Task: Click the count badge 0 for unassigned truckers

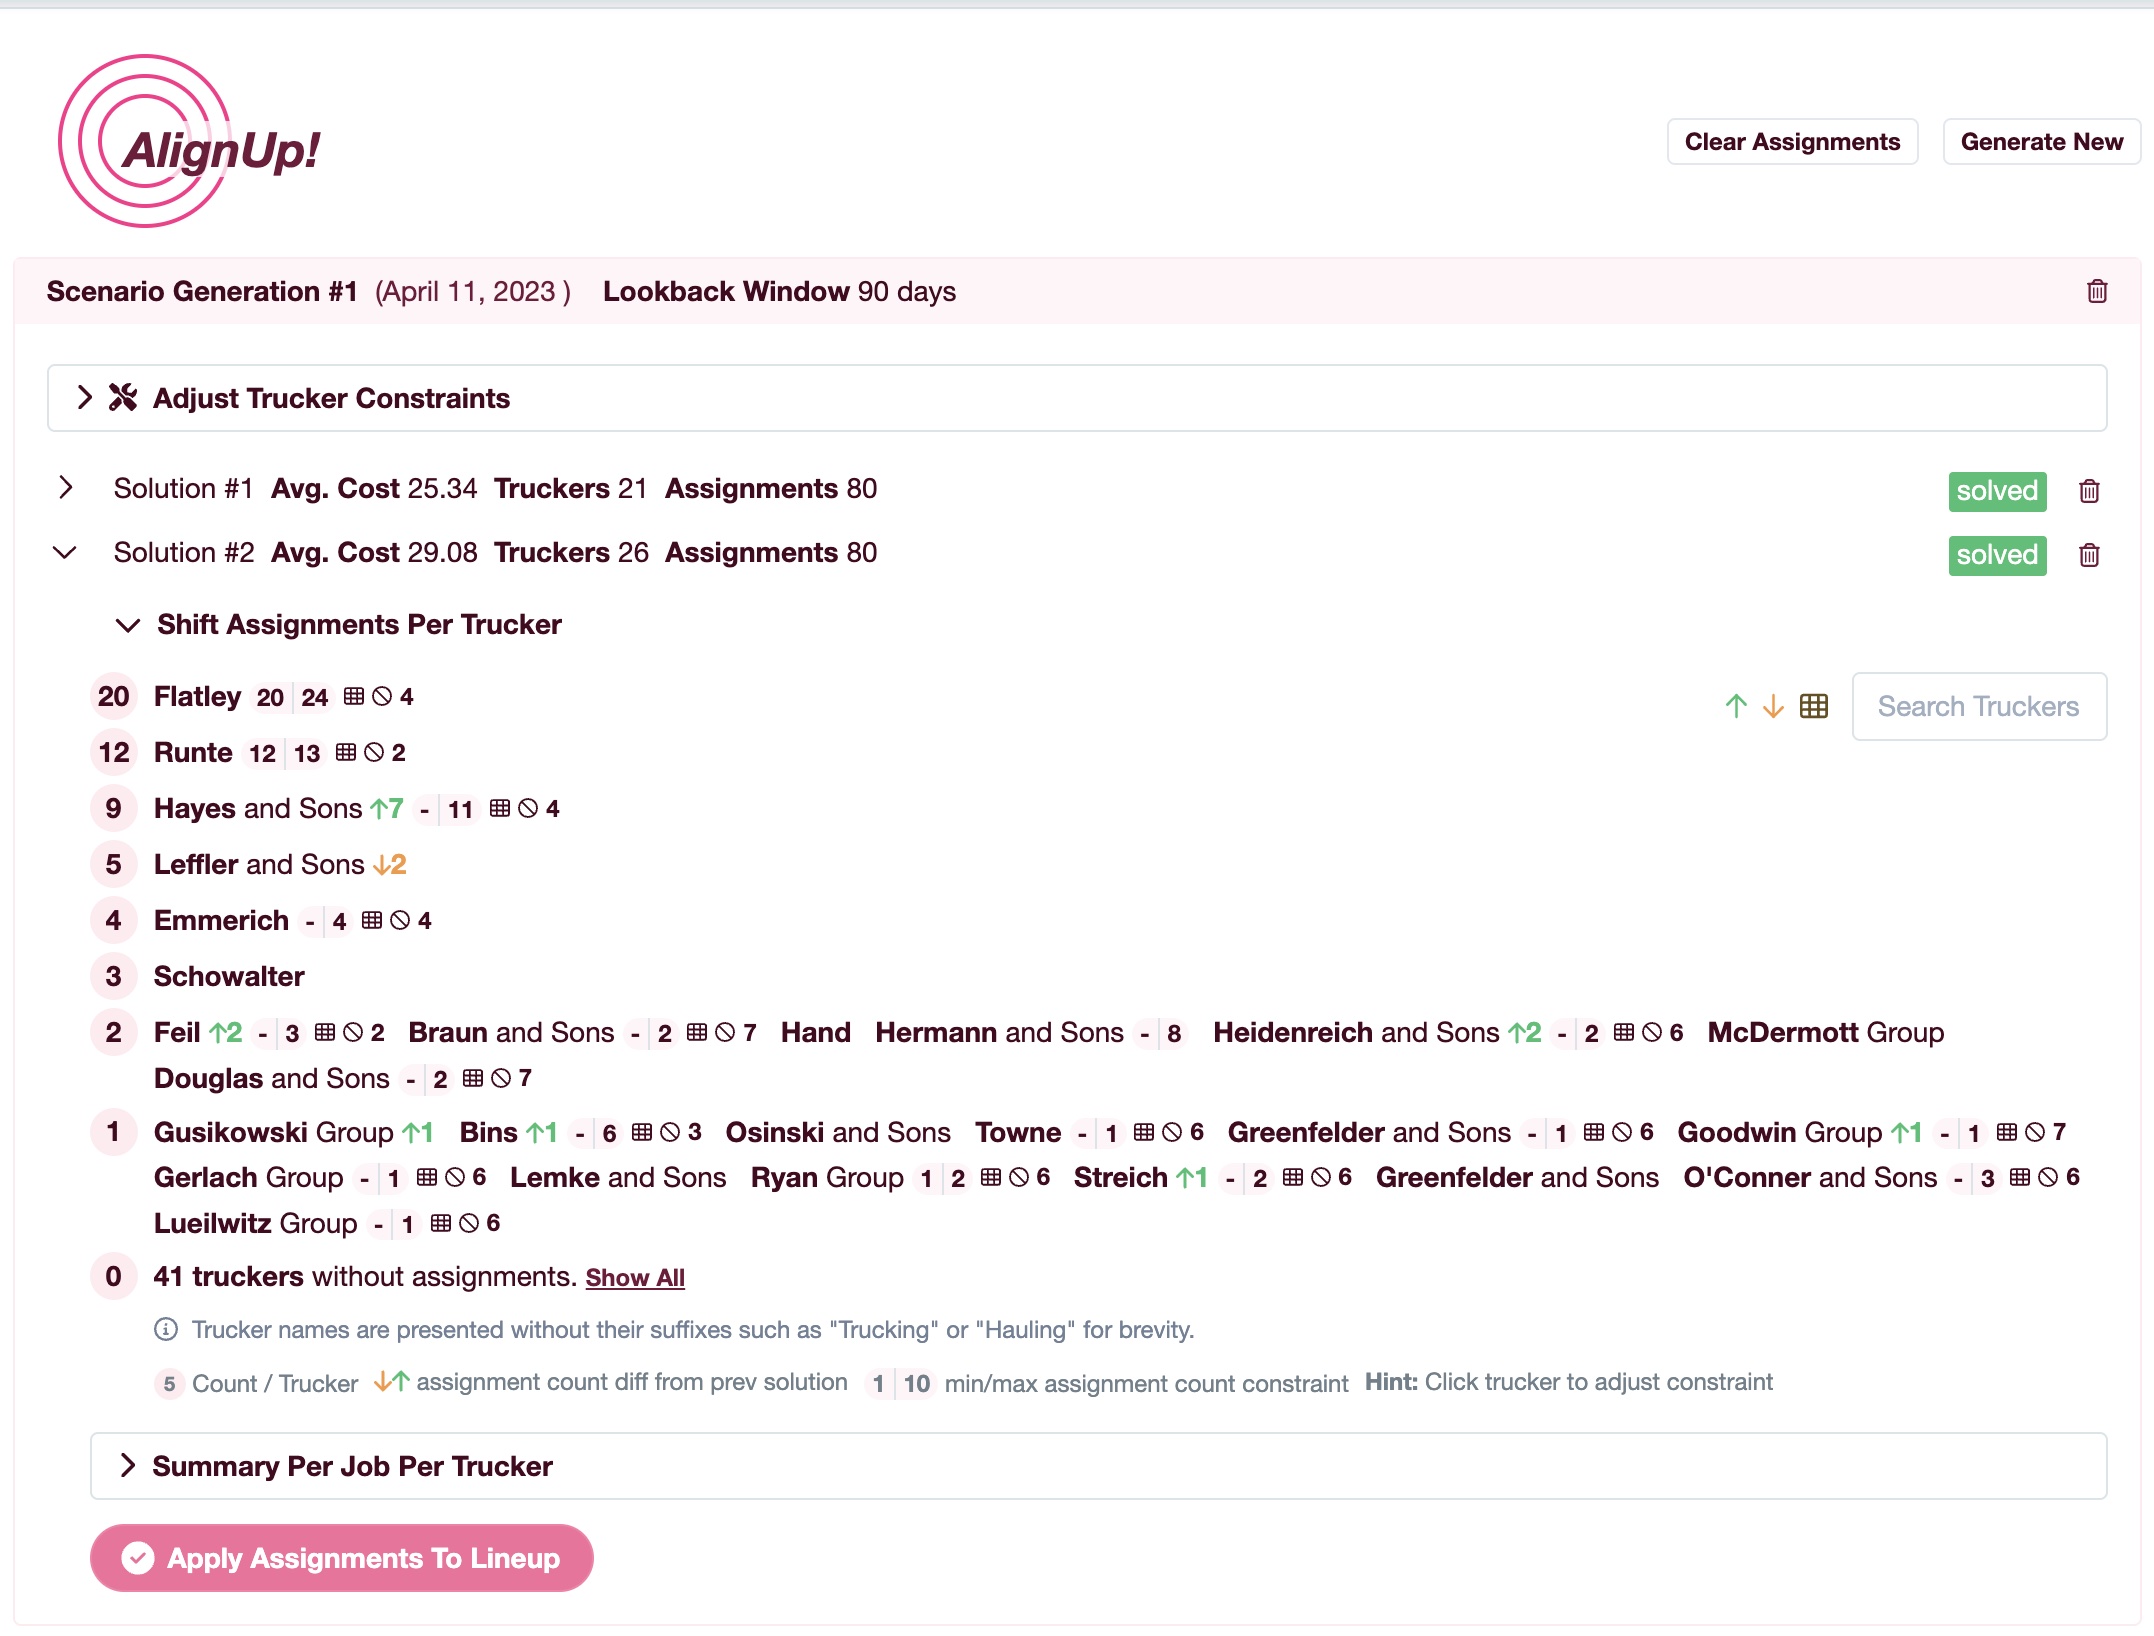Action: [113, 1276]
